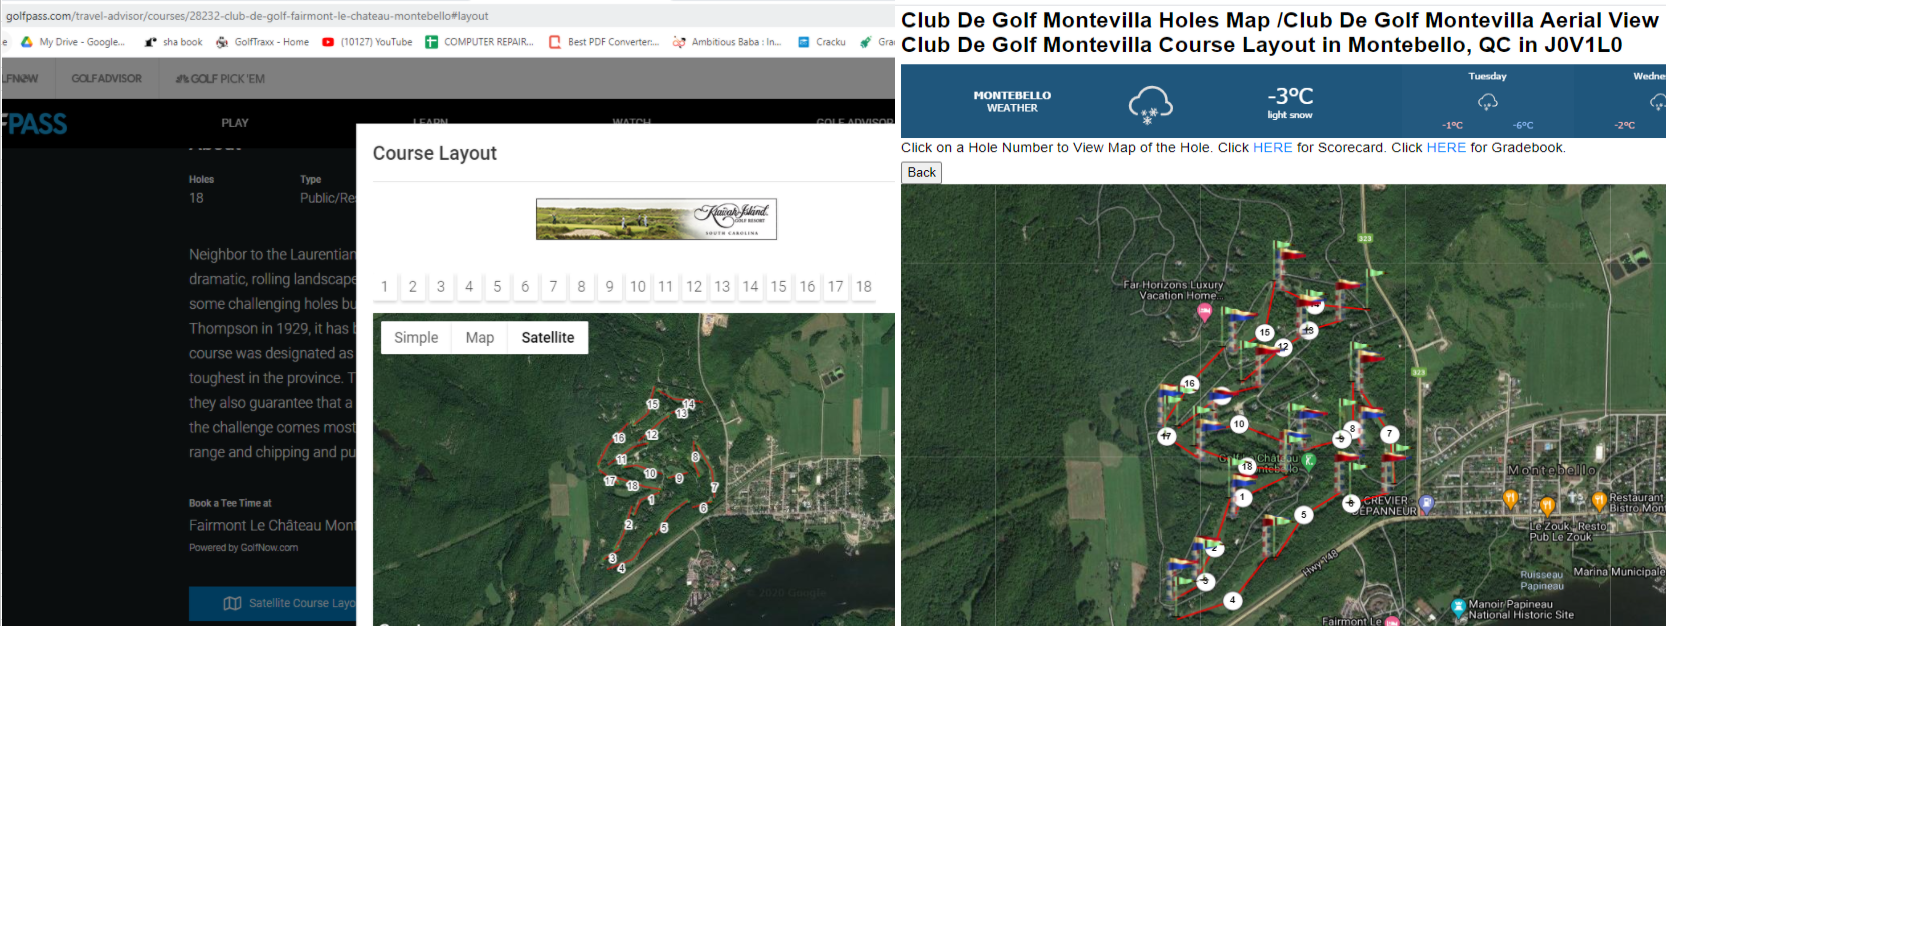
Task: Switch the layout map to Map view
Action: (x=480, y=338)
